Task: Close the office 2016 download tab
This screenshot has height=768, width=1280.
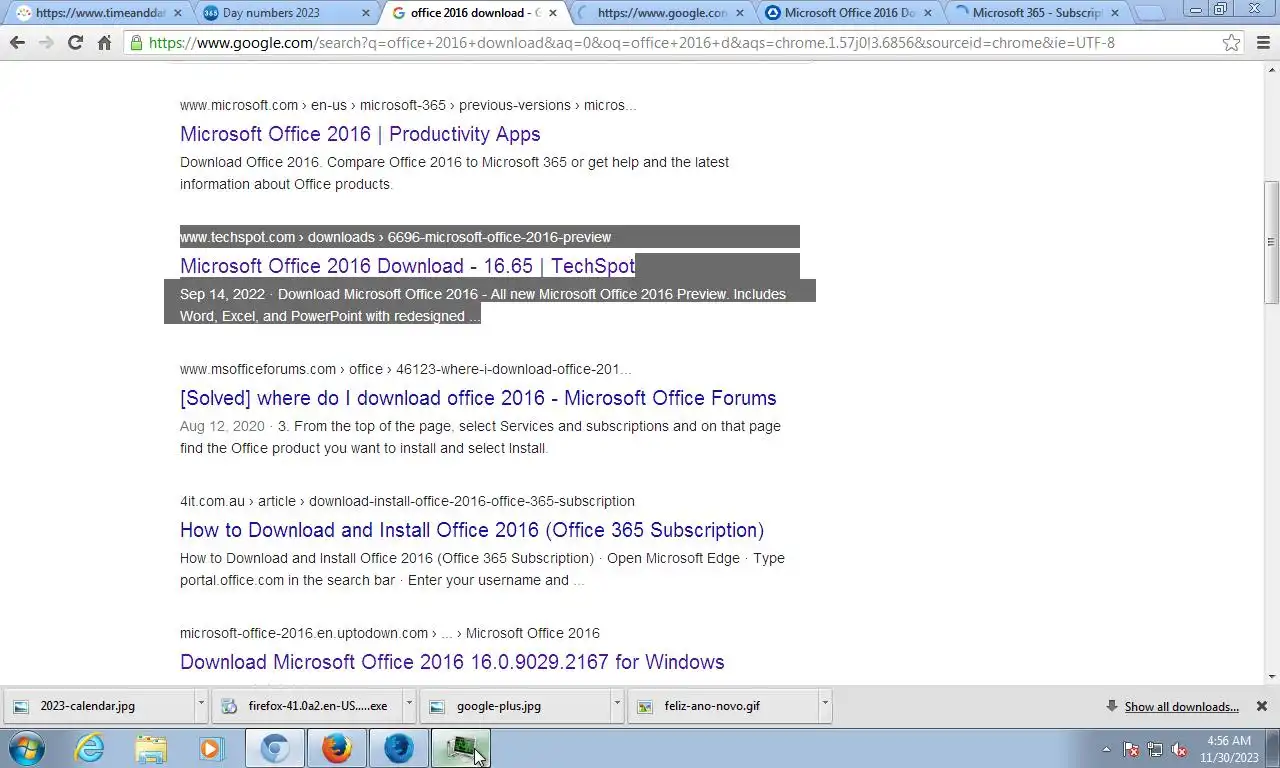Action: click(x=554, y=13)
